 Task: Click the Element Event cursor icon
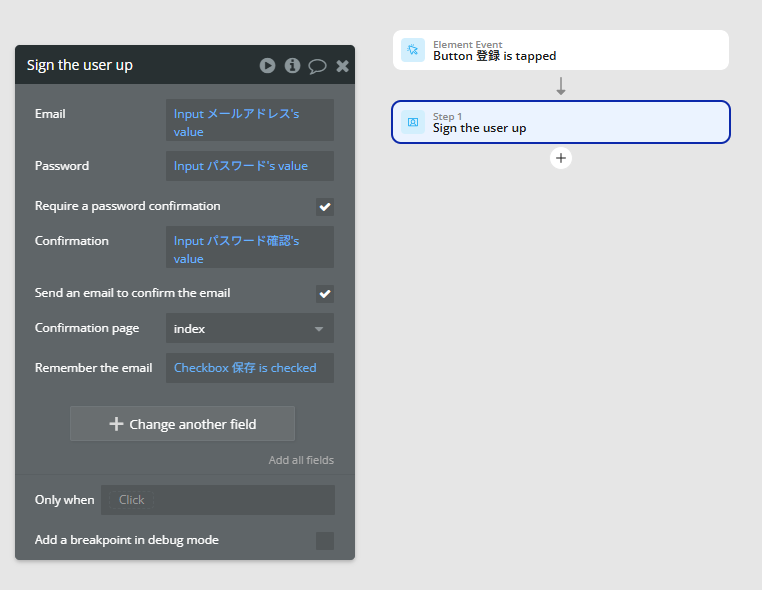coord(413,50)
